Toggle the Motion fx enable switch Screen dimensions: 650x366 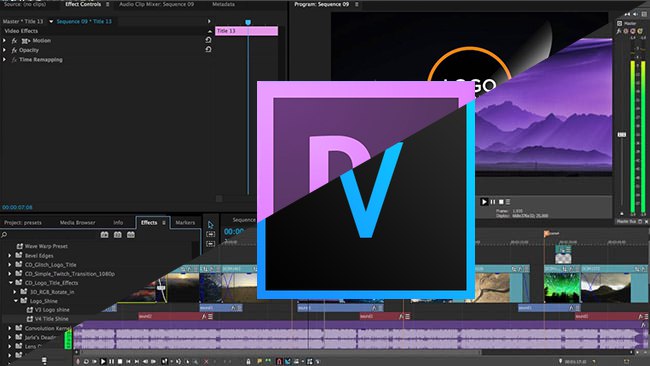coord(14,41)
